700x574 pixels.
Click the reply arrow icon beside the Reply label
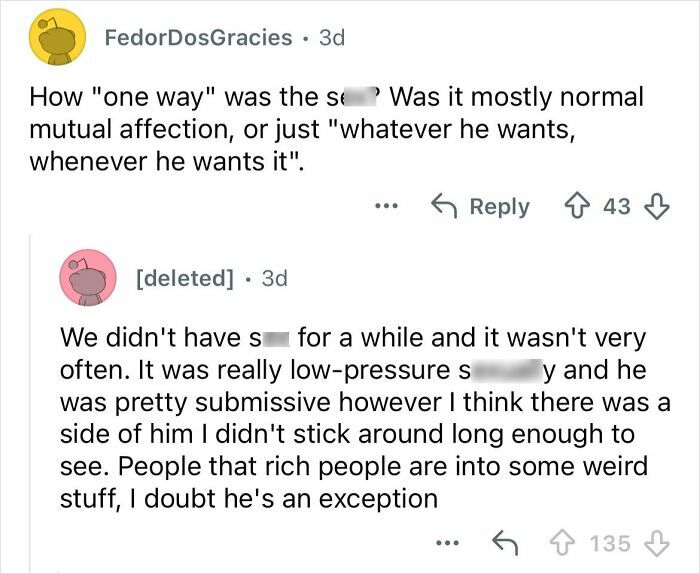coord(442,206)
